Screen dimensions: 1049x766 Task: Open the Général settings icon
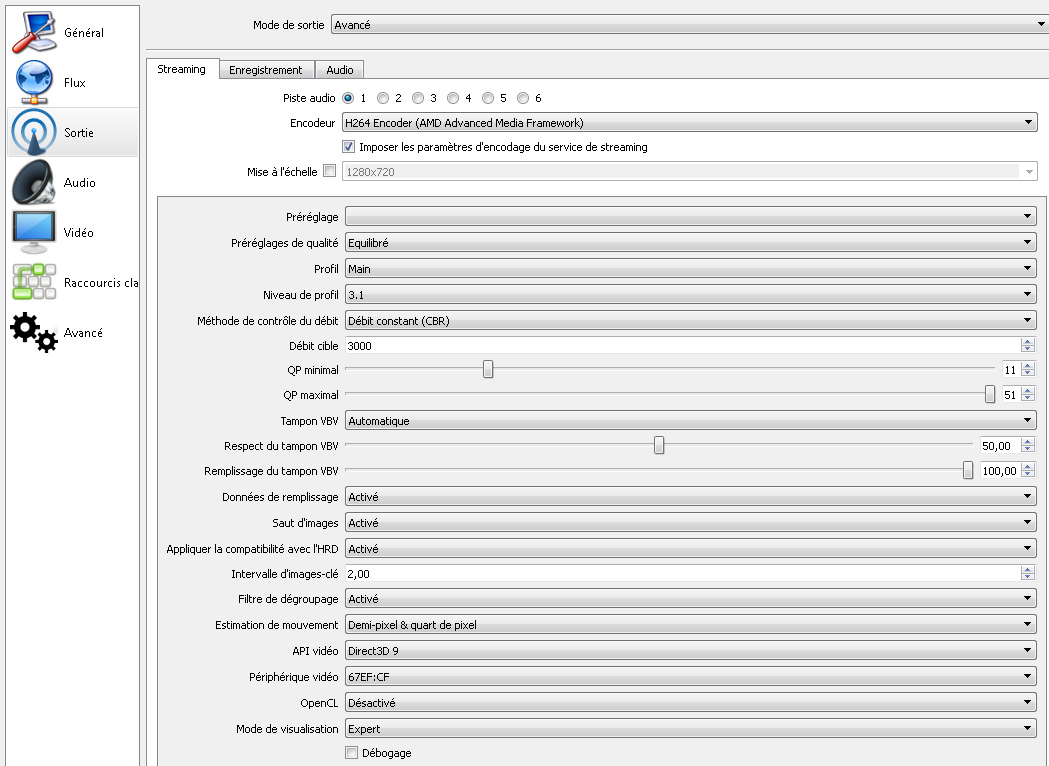pos(33,32)
